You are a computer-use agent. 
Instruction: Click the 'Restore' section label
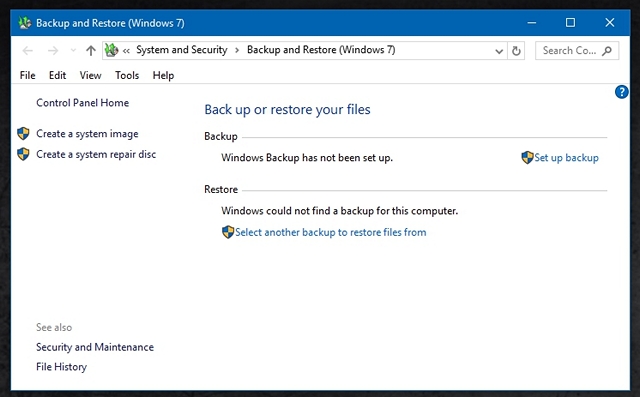click(x=221, y=189)
